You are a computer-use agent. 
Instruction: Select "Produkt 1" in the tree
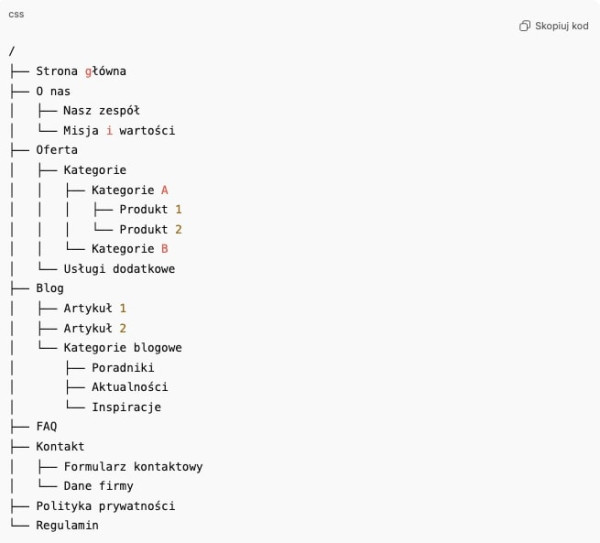(x=151, y=210)
